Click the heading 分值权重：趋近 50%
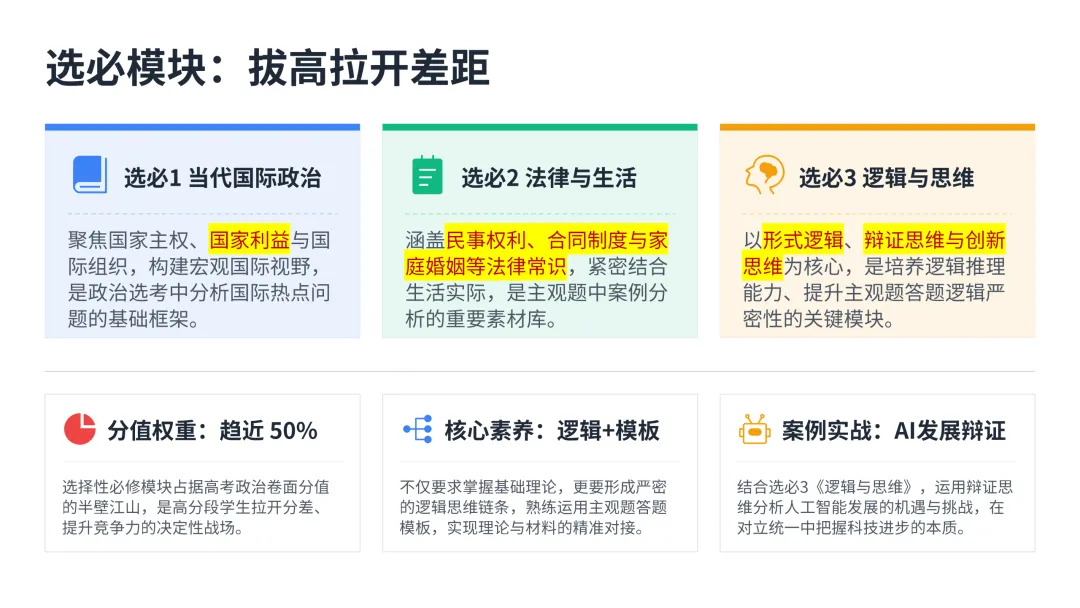 pos(212,430)
